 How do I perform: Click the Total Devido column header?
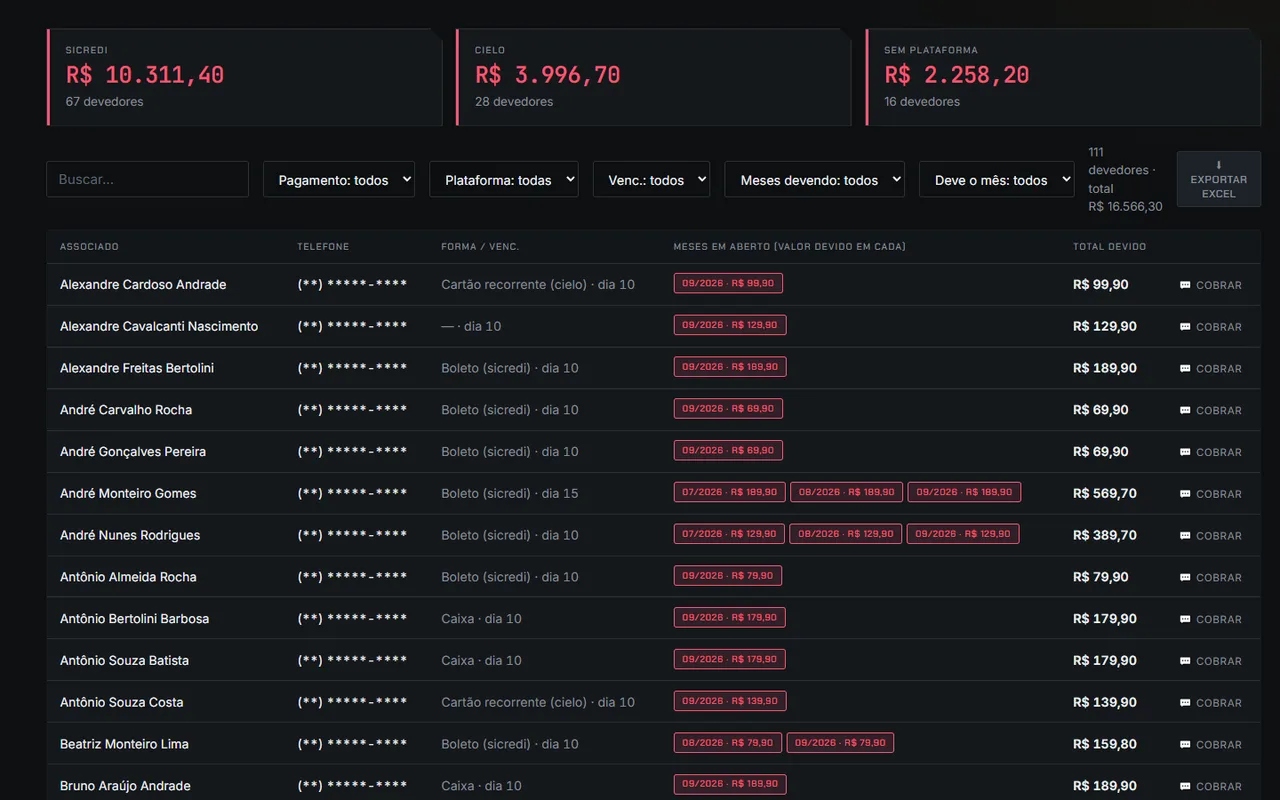(x=1109, y=247)
